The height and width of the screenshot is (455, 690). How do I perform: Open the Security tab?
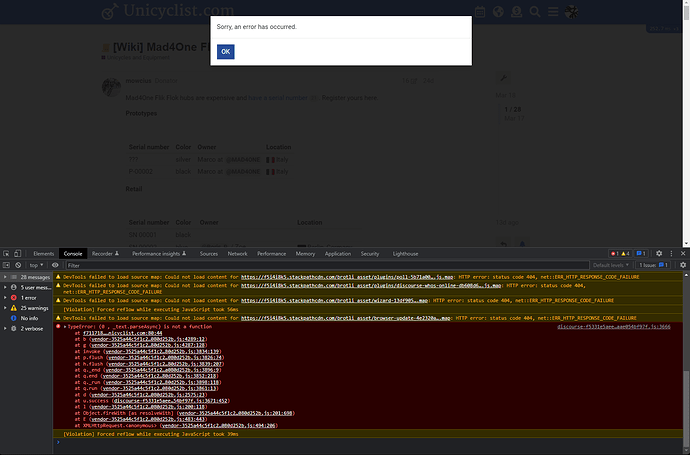click(x=370, y=254)
